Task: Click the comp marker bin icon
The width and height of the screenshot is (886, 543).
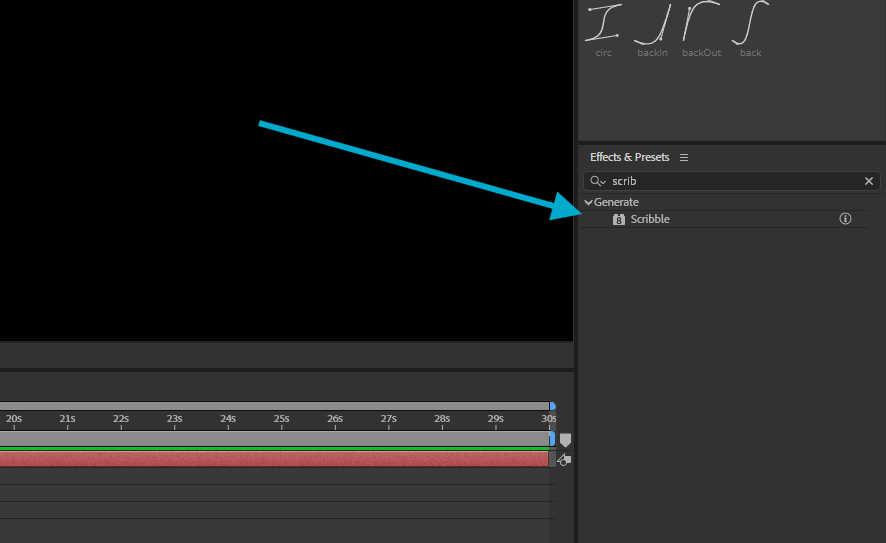Action: pos(565,440)
